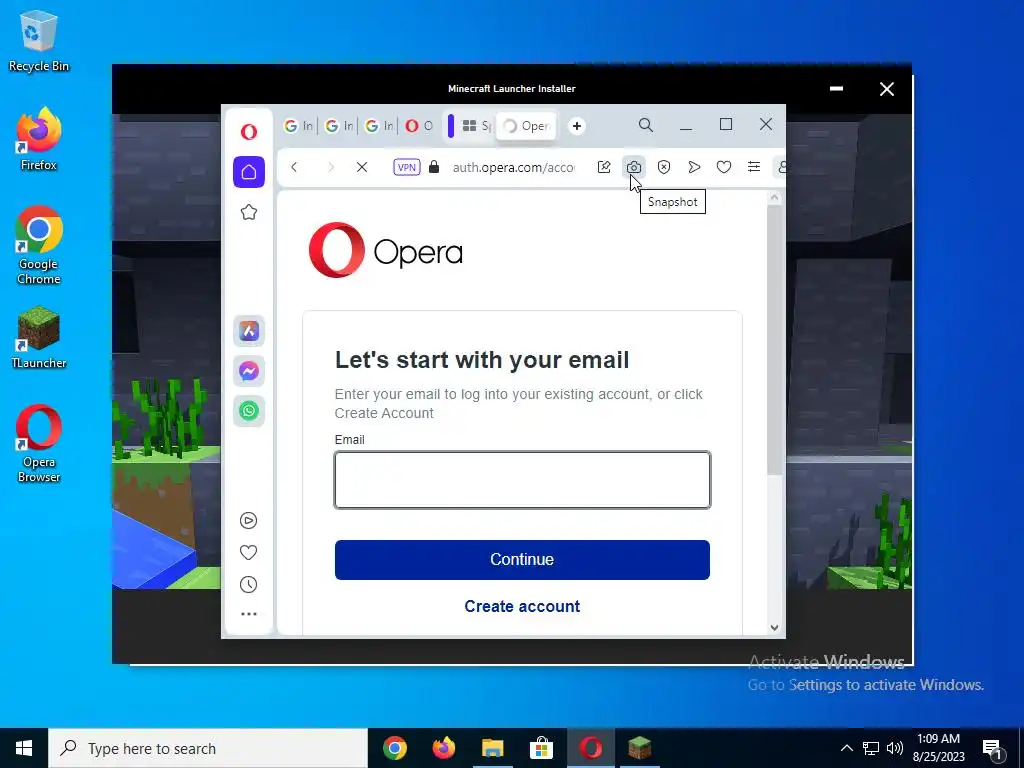Open the Windows Start menu

point(24,748)
